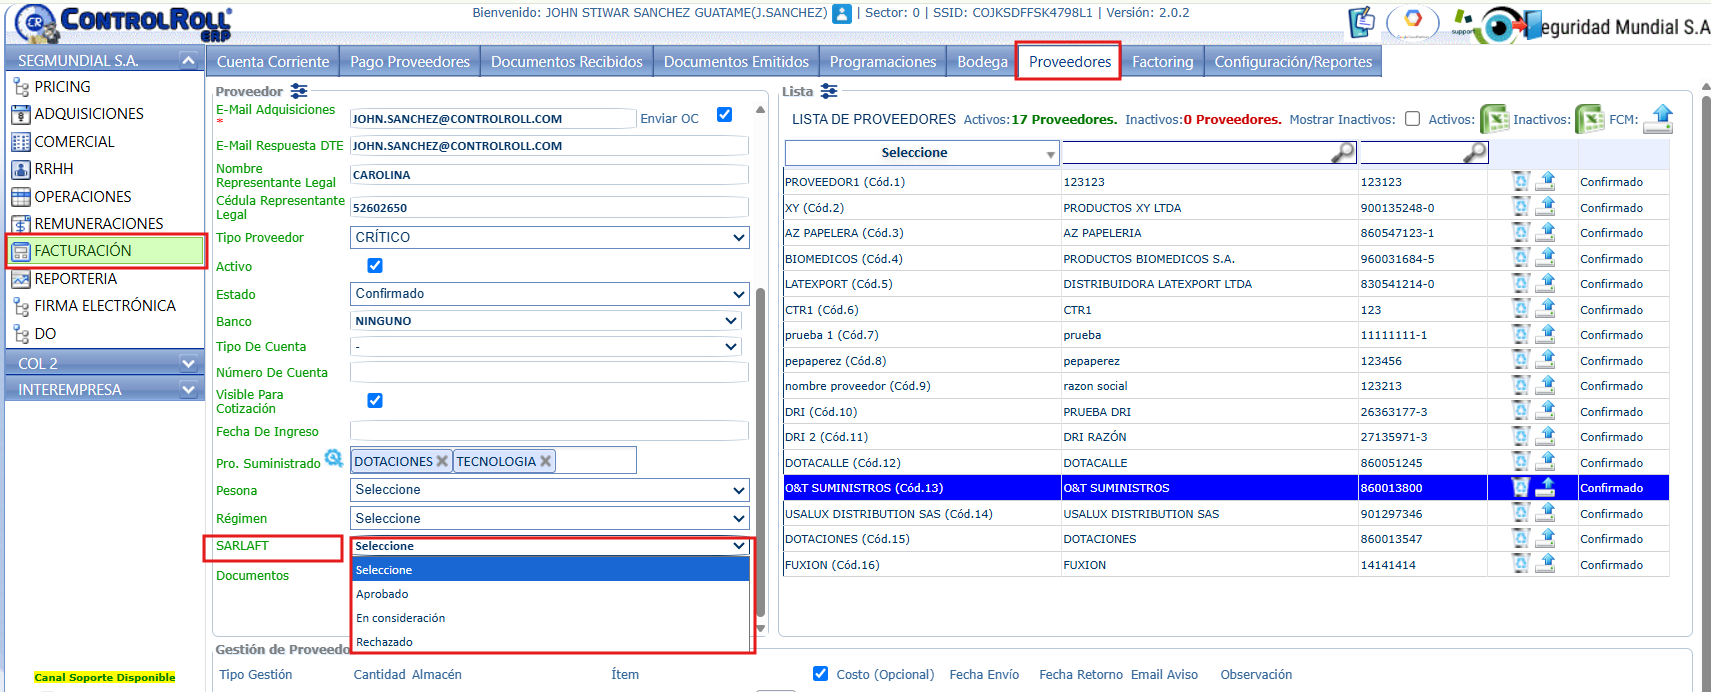Click the Proveedor panel settings slider icon
Viewport: 1711px width, 692px height.
click(298, 91)
